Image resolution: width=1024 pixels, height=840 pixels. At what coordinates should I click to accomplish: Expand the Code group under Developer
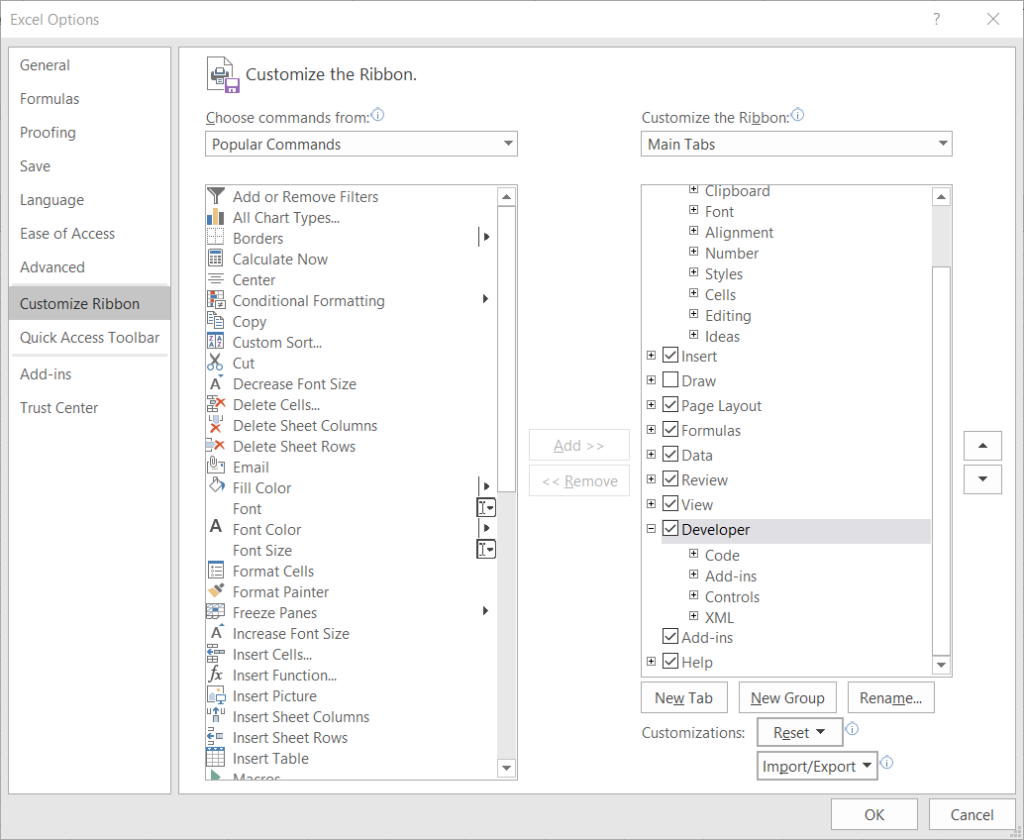pos(695,555)
